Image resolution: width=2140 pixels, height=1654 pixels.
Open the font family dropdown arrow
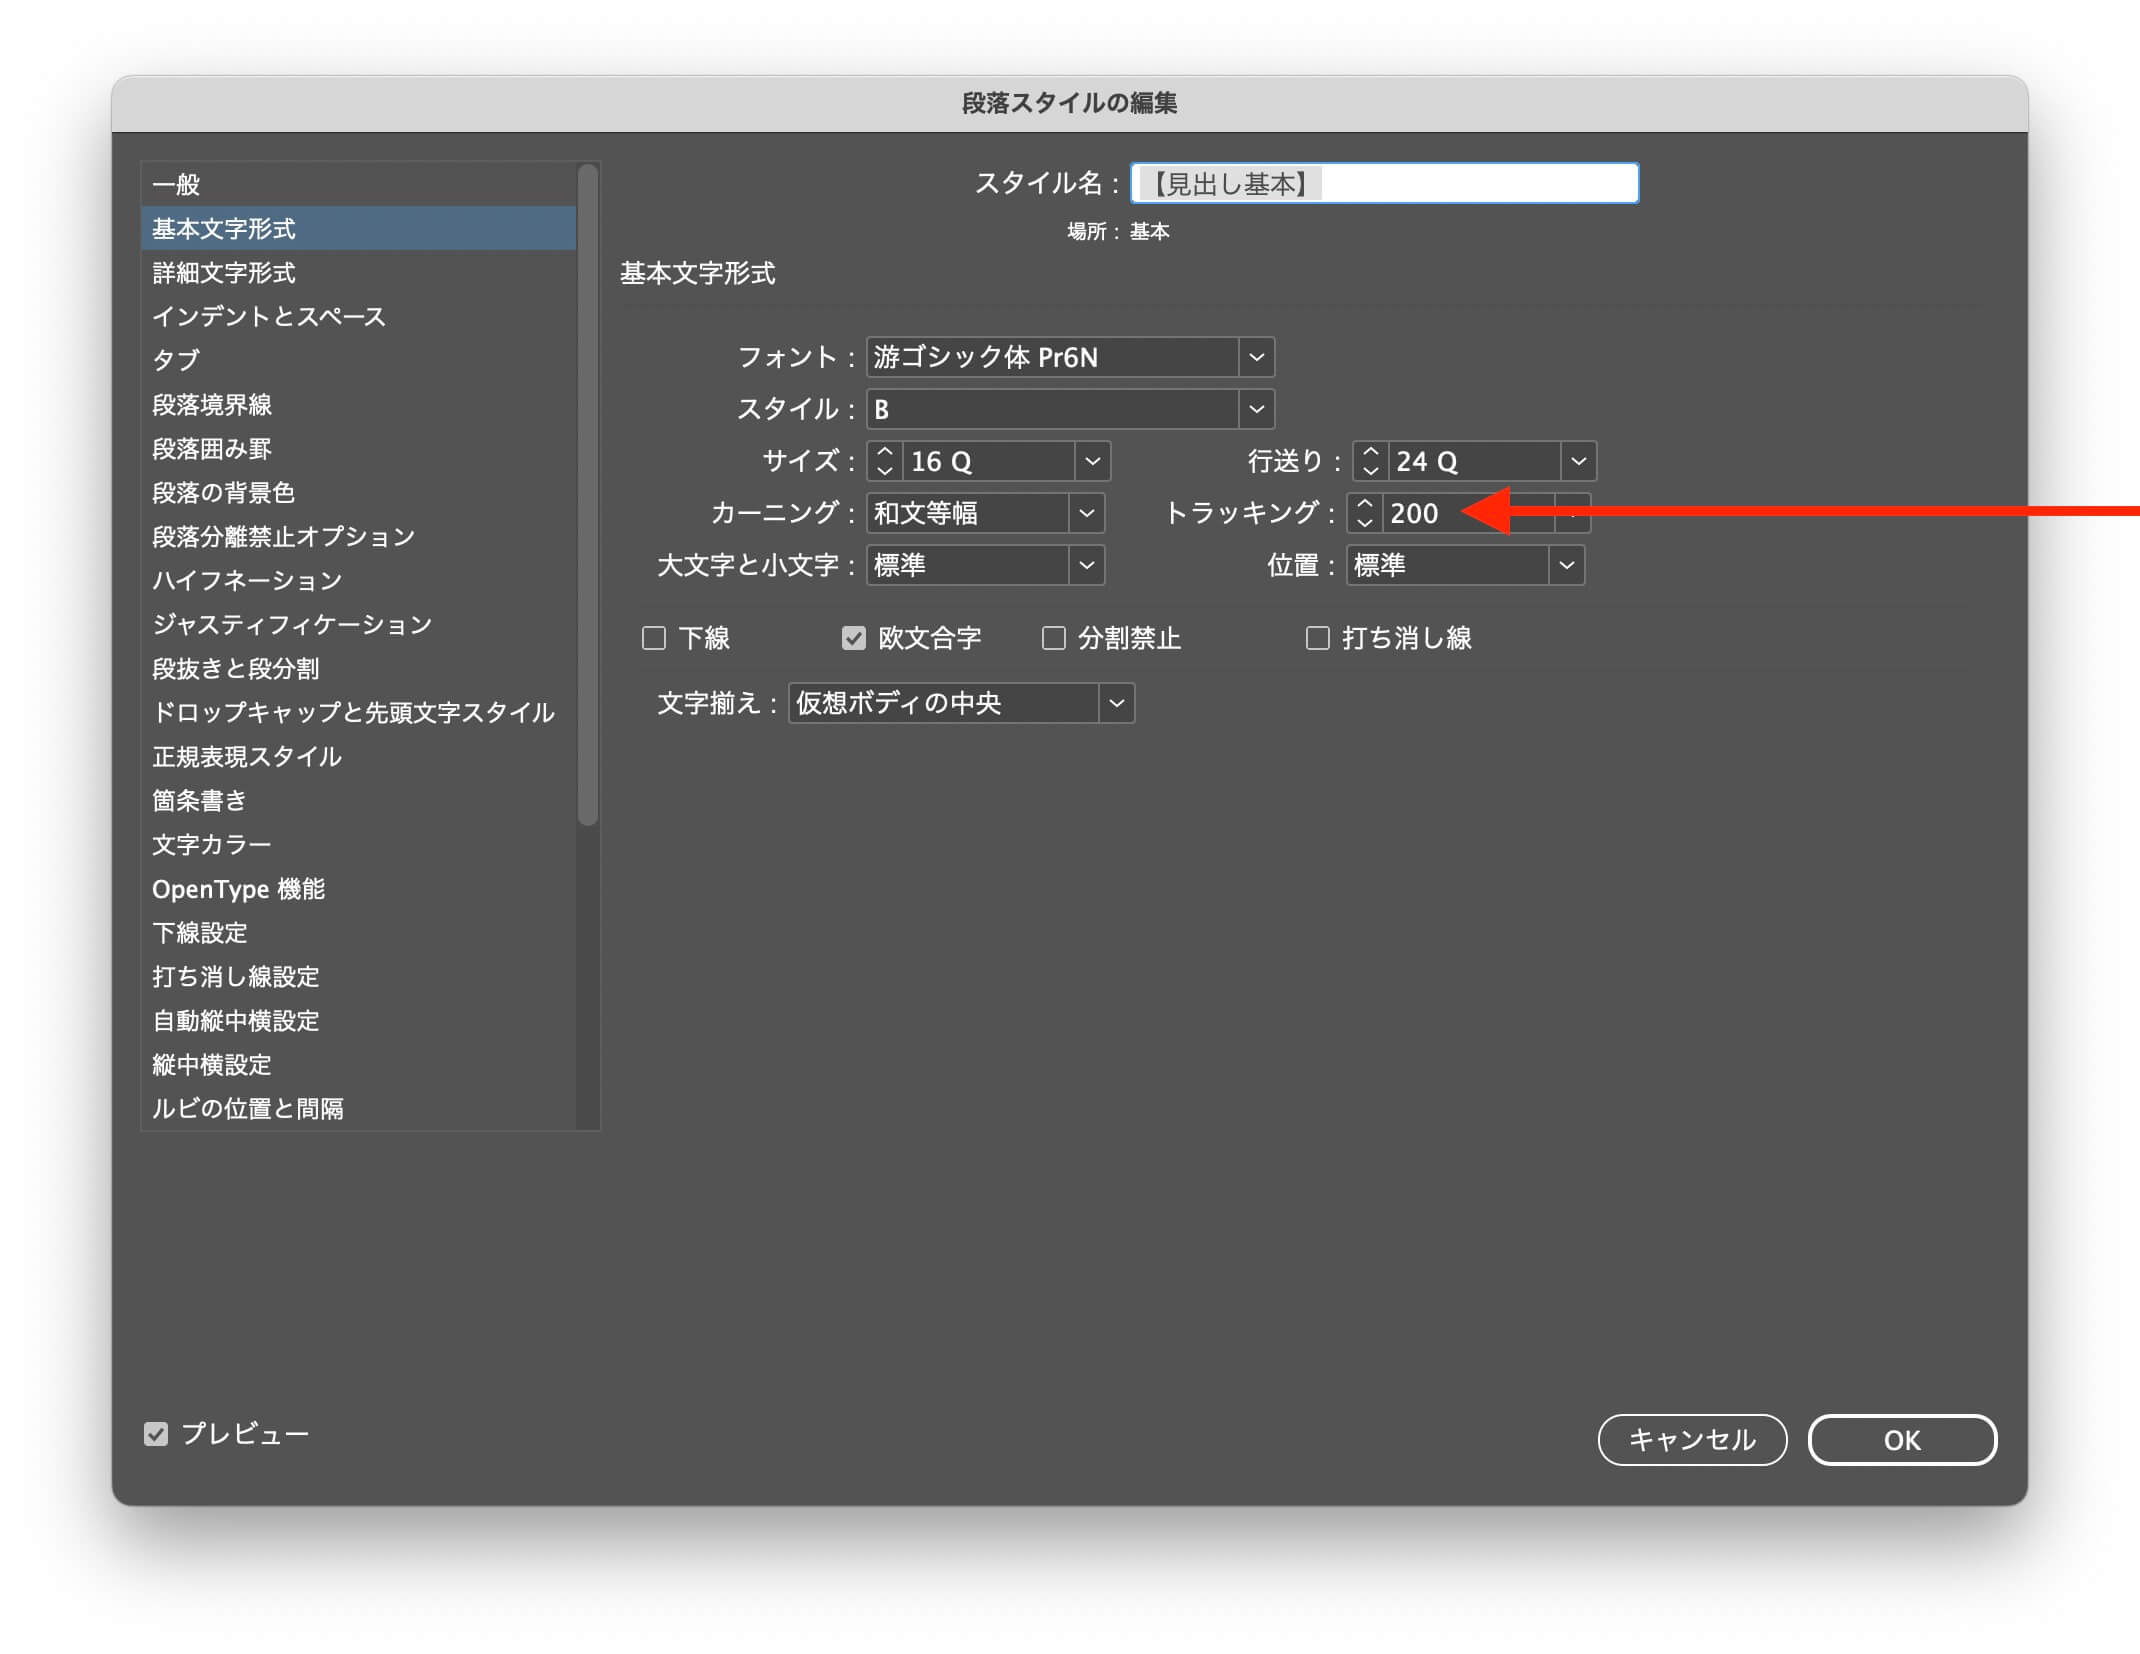pos(1256,357)
